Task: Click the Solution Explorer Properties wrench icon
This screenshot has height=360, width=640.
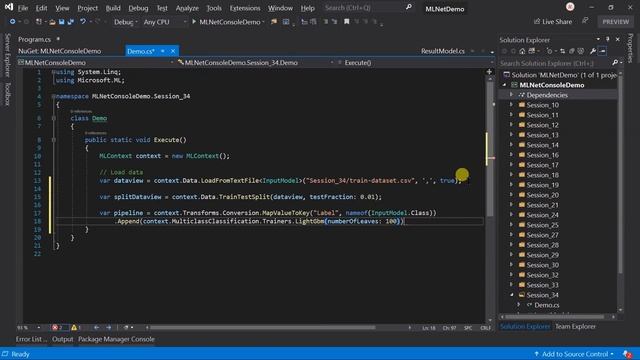Action: [593, 51]
